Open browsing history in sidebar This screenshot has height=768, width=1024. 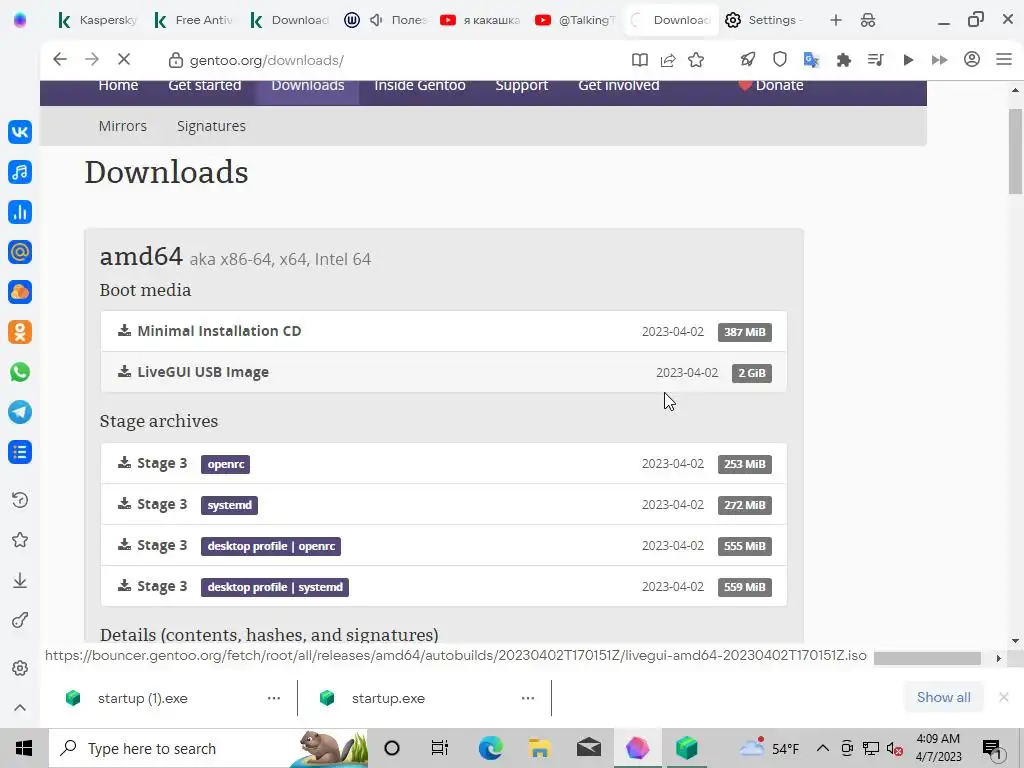tap(20, 500)
